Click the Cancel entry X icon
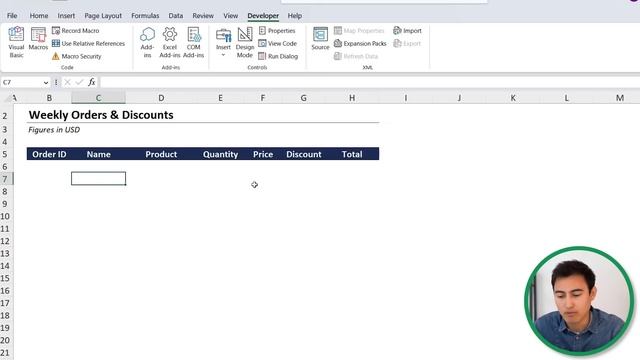Viewport: 640px width, 360px height. tap(67, 82)
